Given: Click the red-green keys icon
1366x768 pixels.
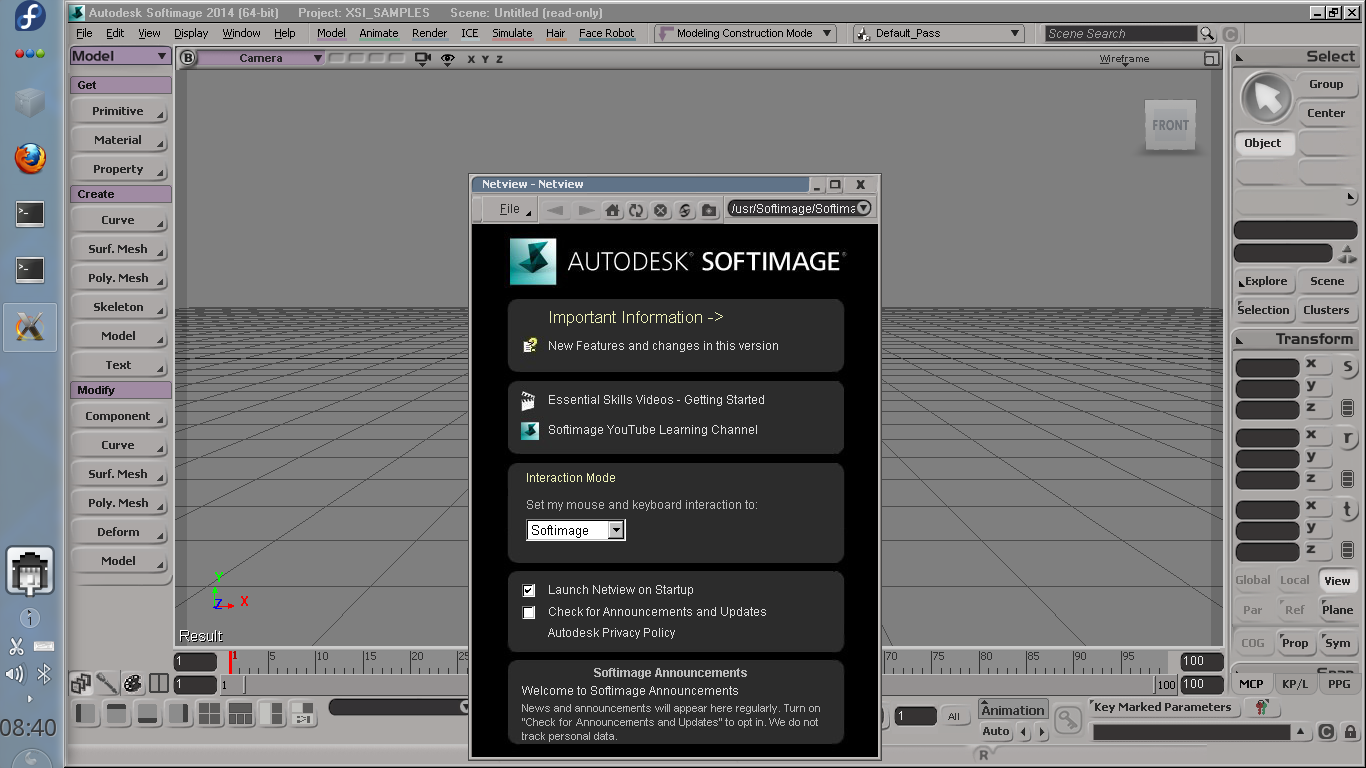Looking at the screenshot, I should pyautogui.click(x=1261, y=707).
